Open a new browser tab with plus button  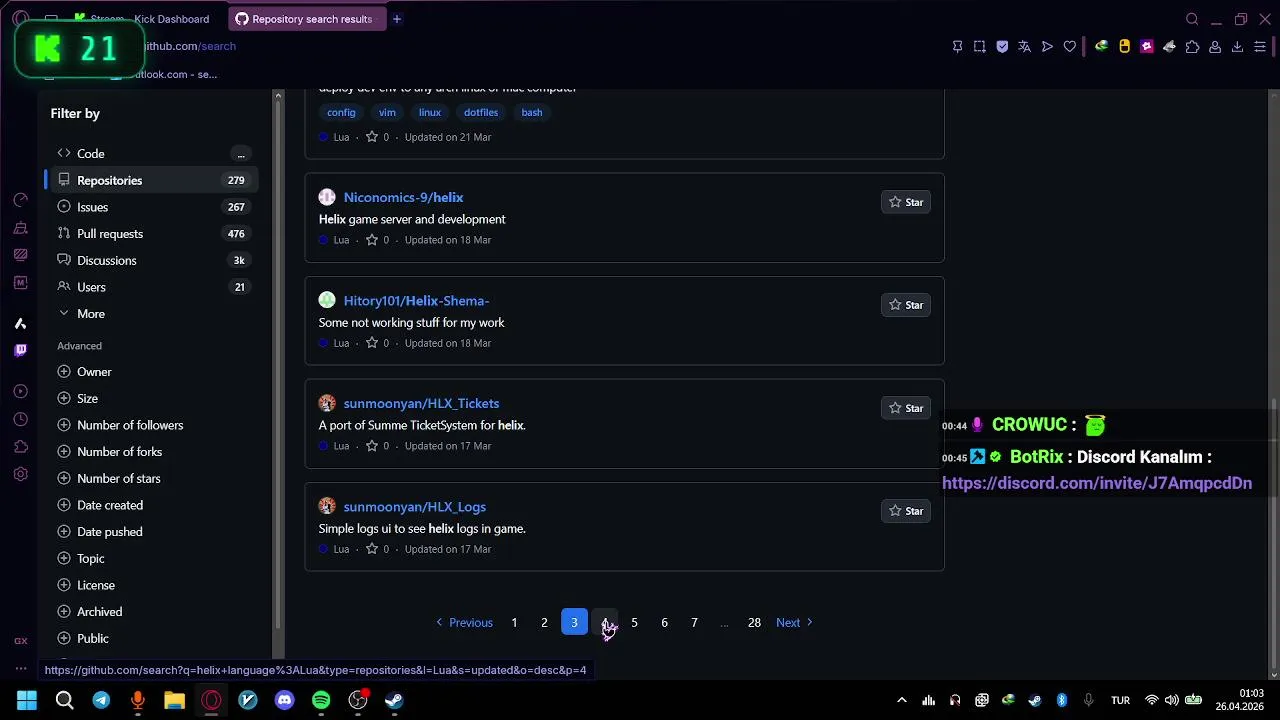point(397,19)
